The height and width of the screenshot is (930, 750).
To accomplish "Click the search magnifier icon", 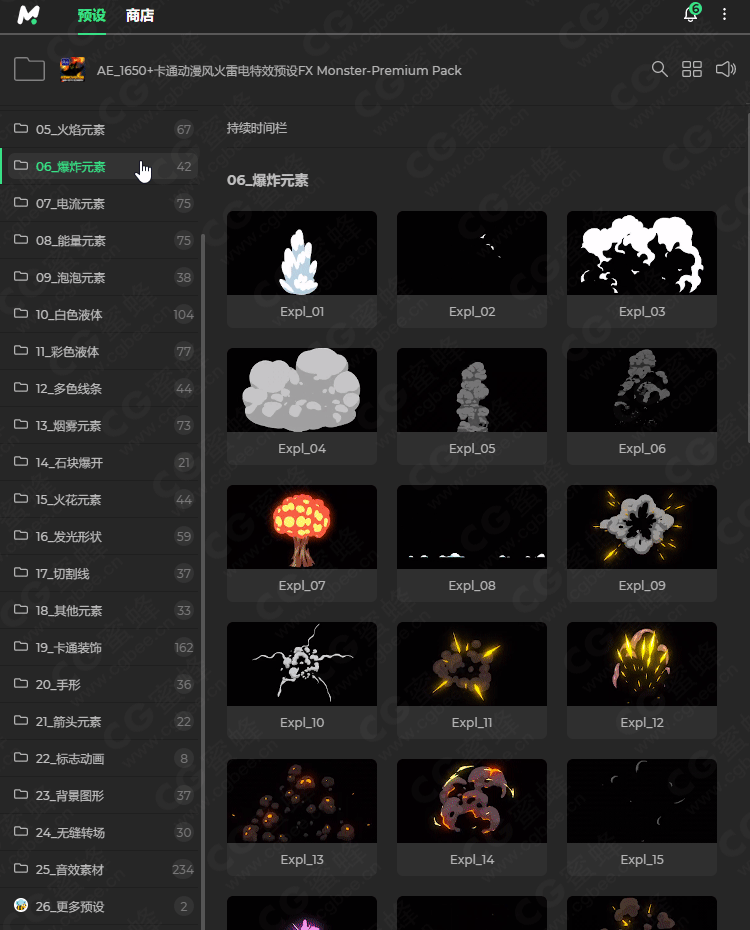I will tap(659, 69).
